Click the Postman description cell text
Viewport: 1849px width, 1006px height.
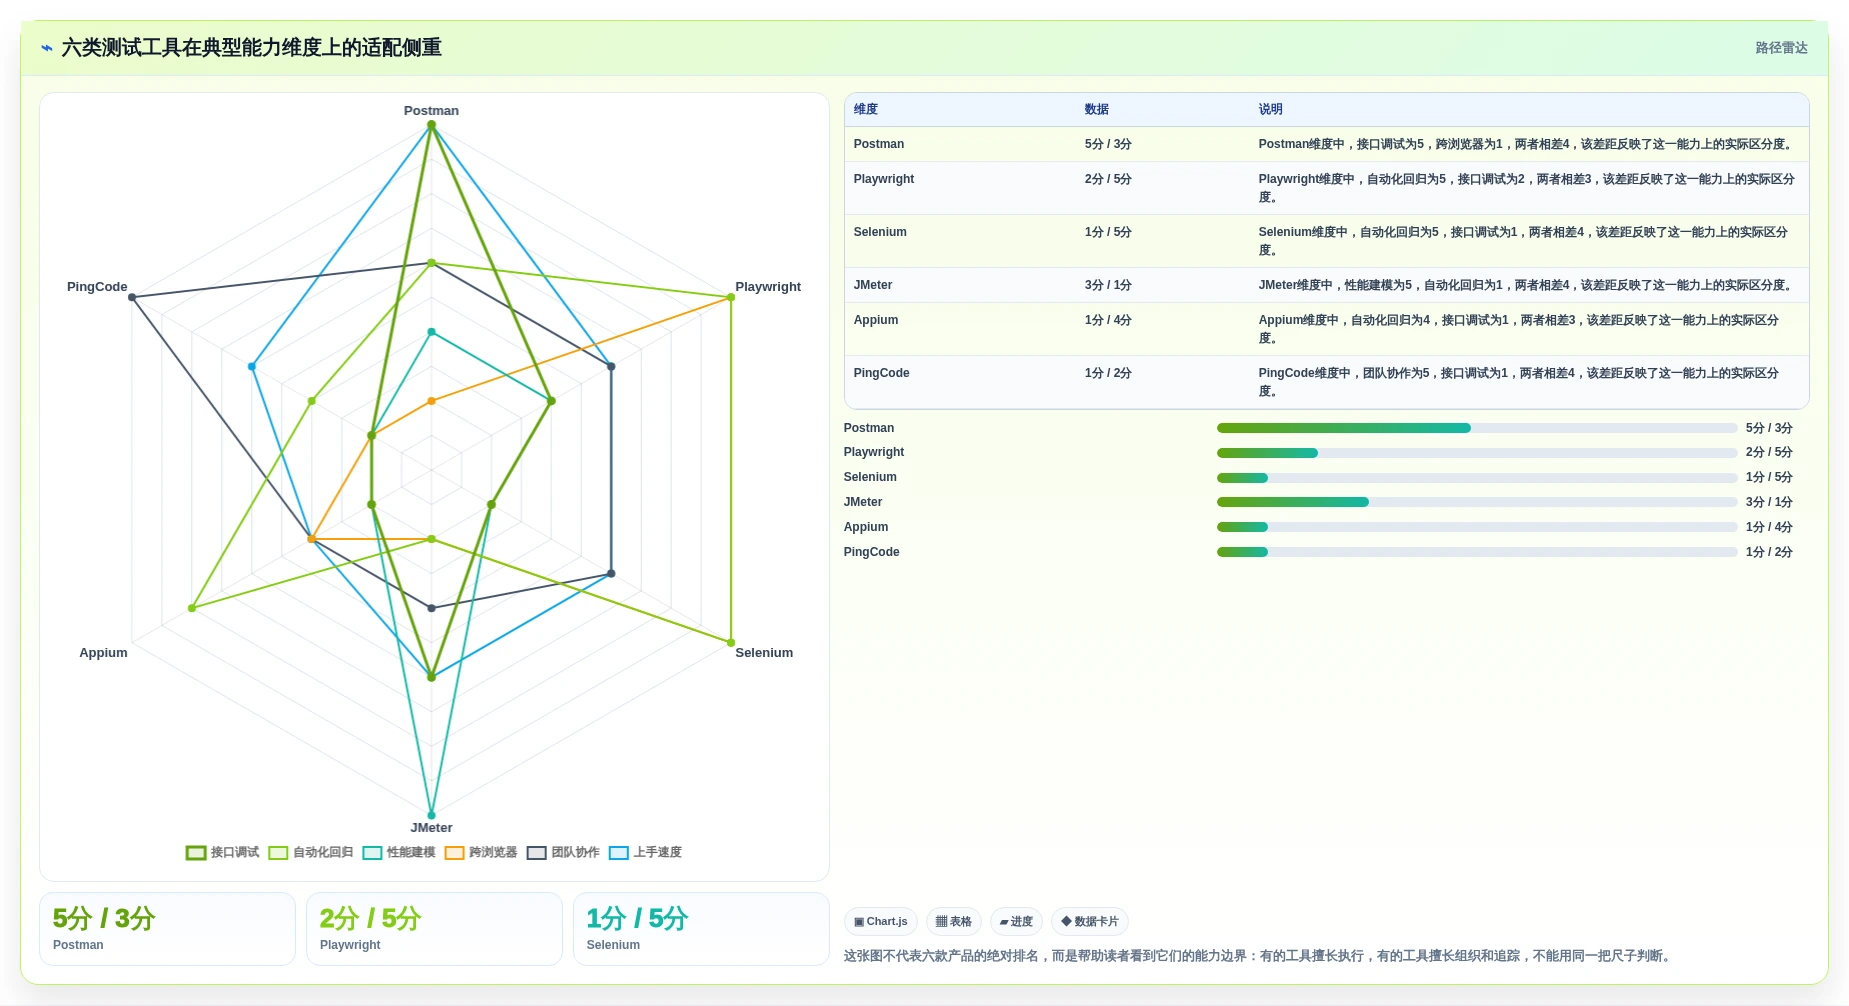(x=1527, y=144)
